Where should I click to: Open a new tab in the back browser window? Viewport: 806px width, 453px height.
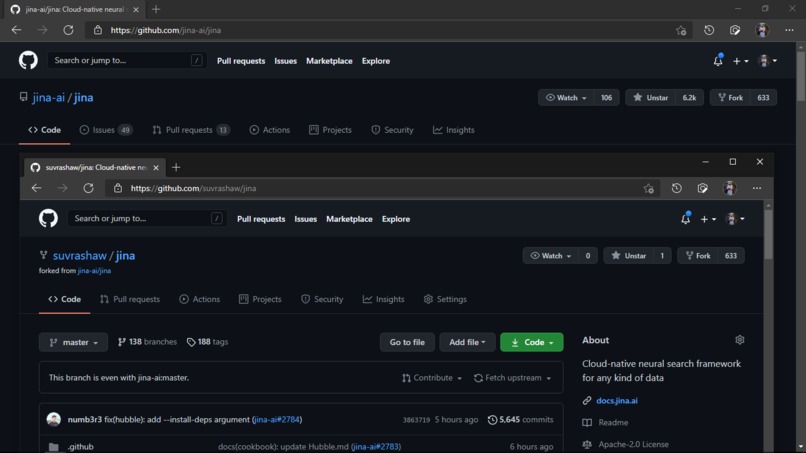click(156, 9)
